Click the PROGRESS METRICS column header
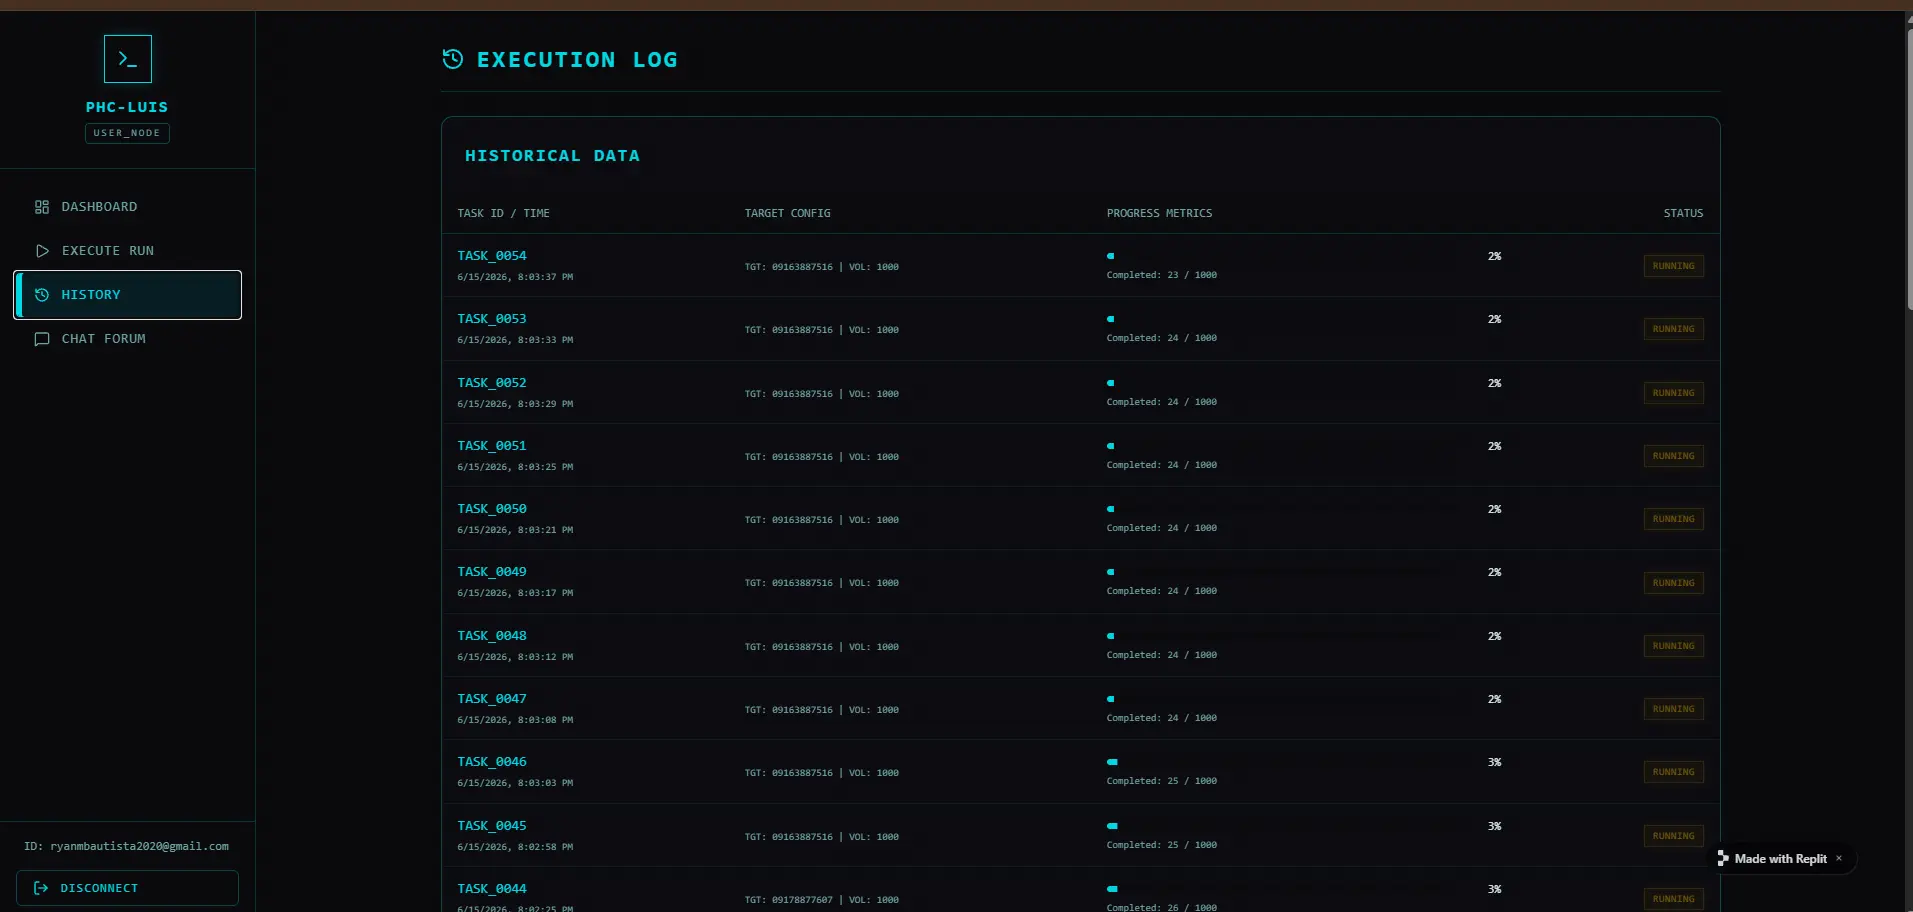This screenshot has width=1913, height=912. pyautogui.click(x=1159, y=213)
